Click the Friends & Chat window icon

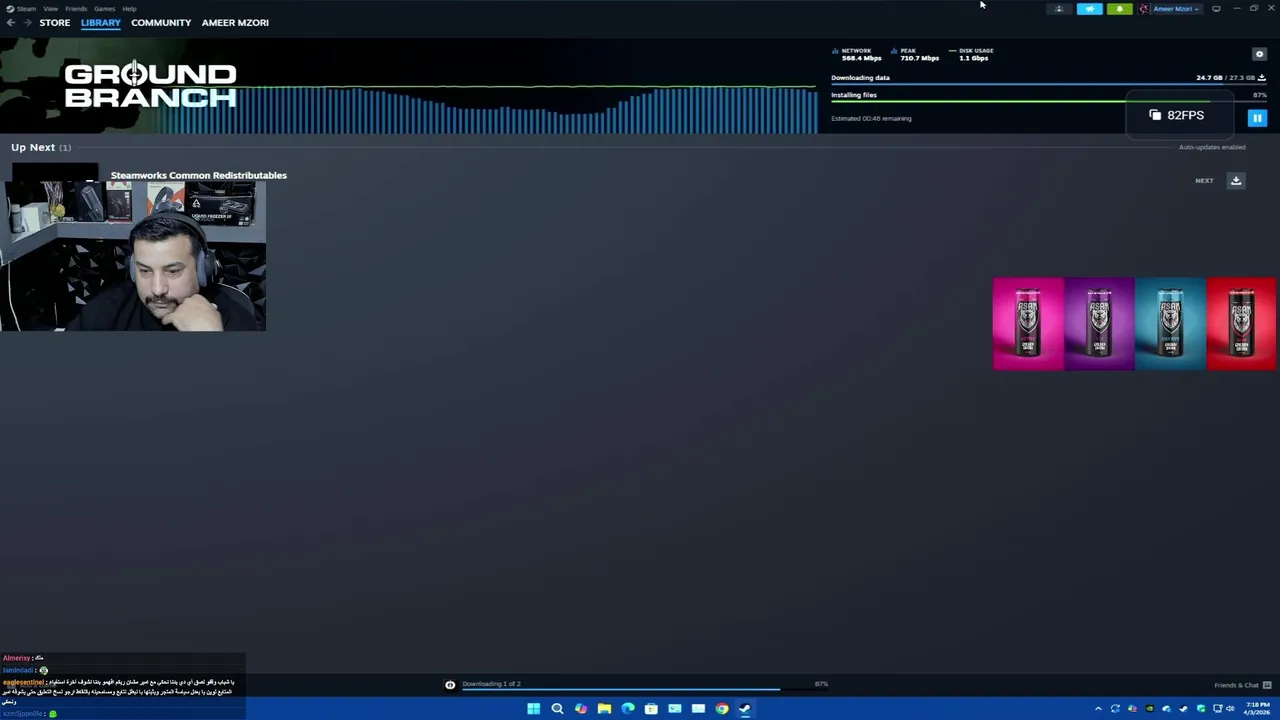1267,685
